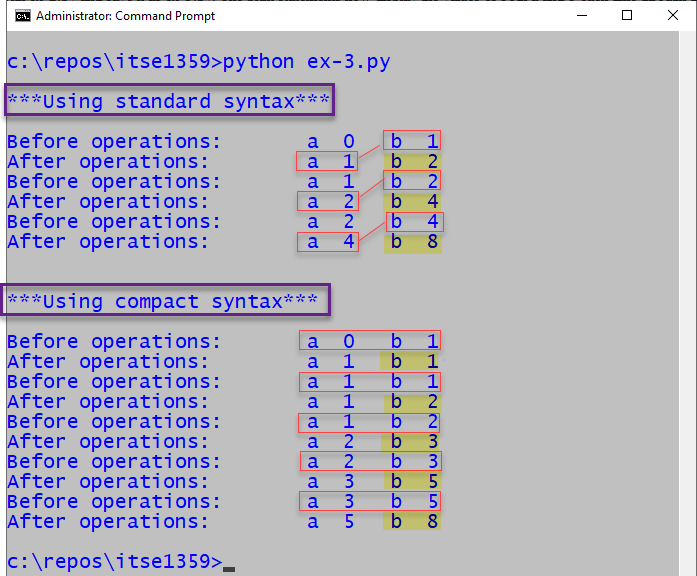The width and height of the screenshot is (697, 576).
Task: Click red-boxed 'a 1' under standard syntax
Action: click(327, 161)
